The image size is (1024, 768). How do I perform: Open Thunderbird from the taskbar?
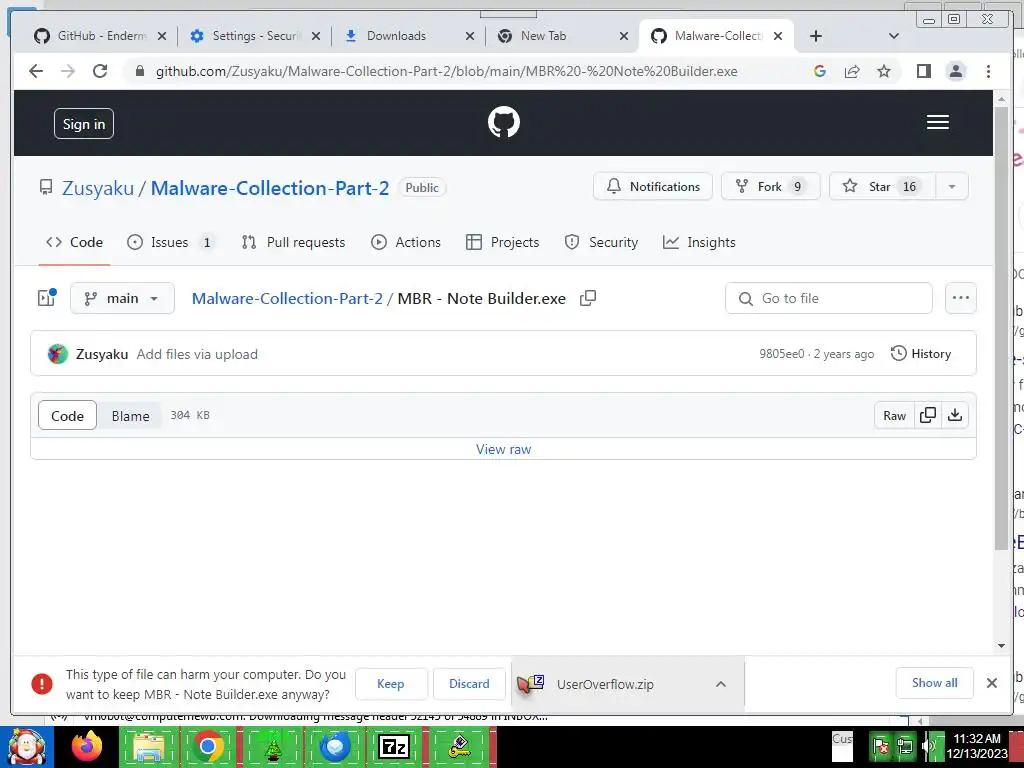pos(334,746)
